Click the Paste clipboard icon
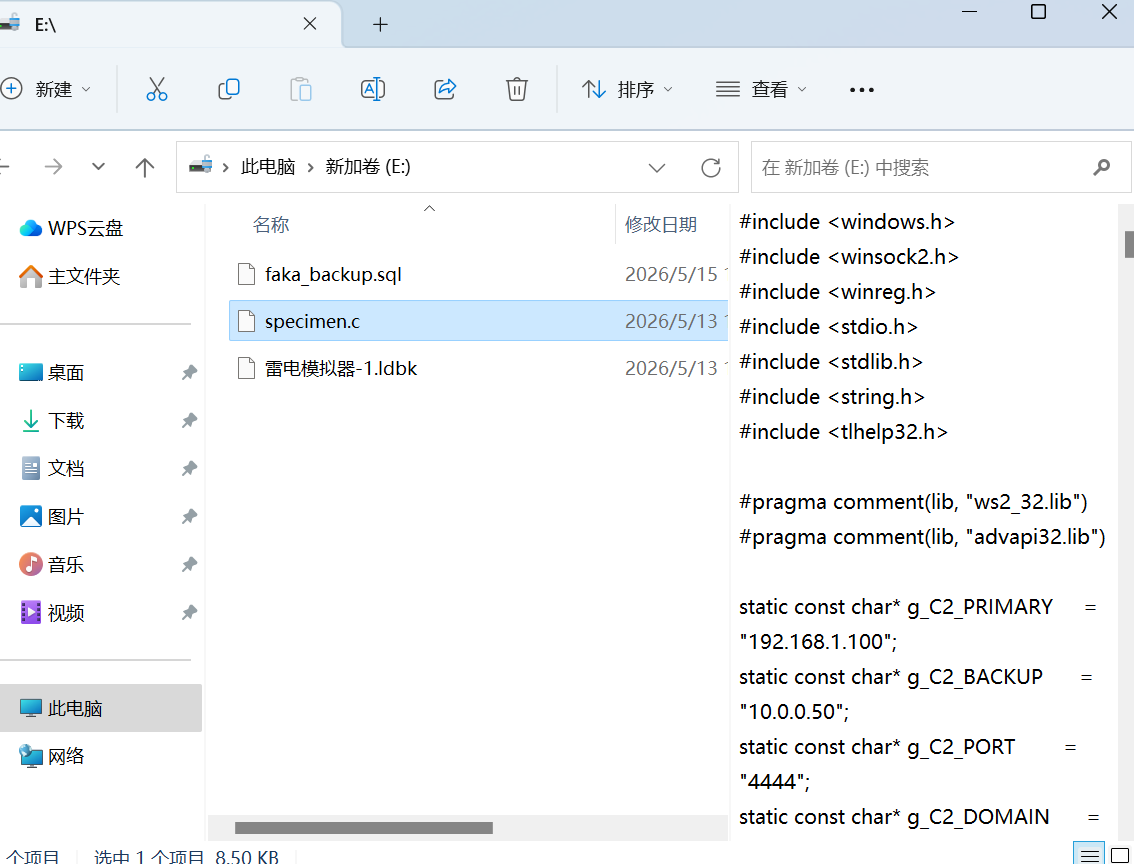The image size is (1134, 864). [x=301, y=89]
